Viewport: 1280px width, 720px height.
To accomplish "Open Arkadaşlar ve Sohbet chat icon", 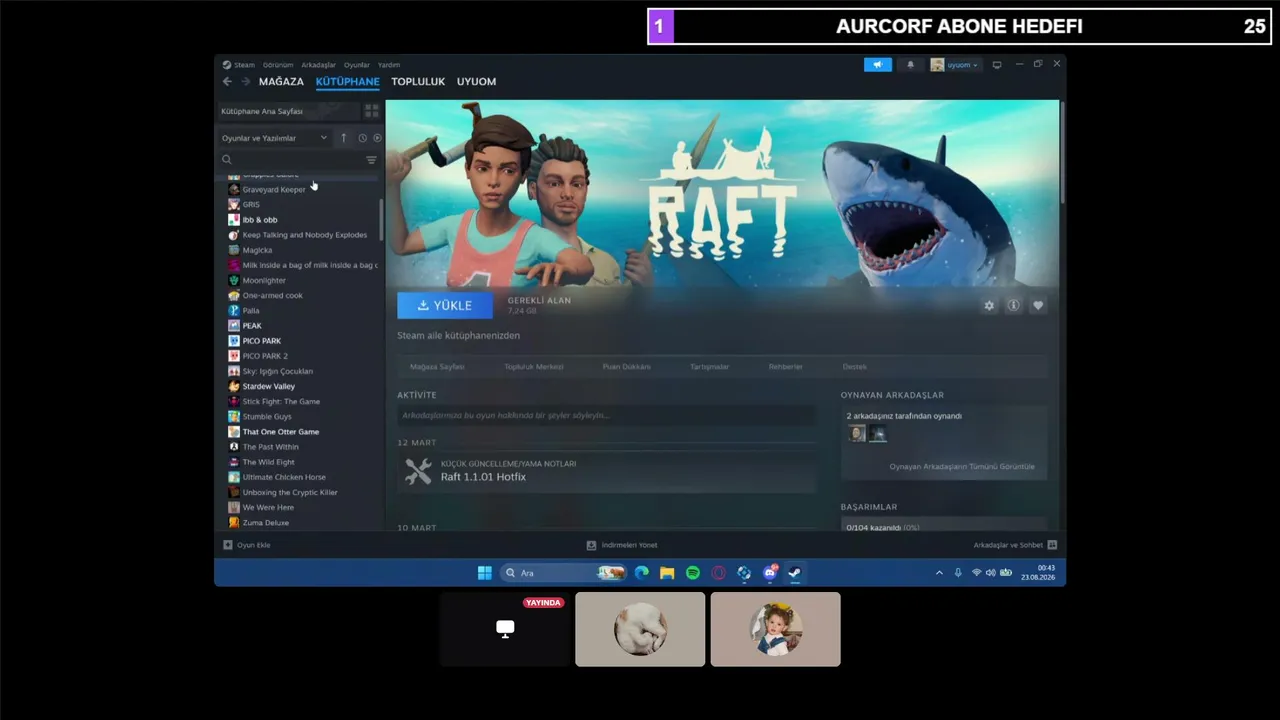I will click(1052, 545).
